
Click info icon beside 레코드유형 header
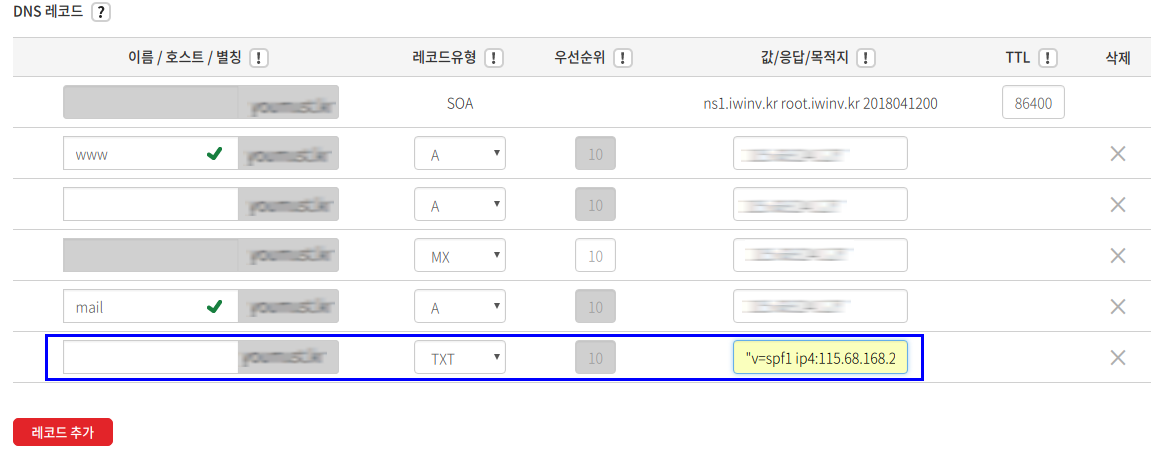point(493,58)
